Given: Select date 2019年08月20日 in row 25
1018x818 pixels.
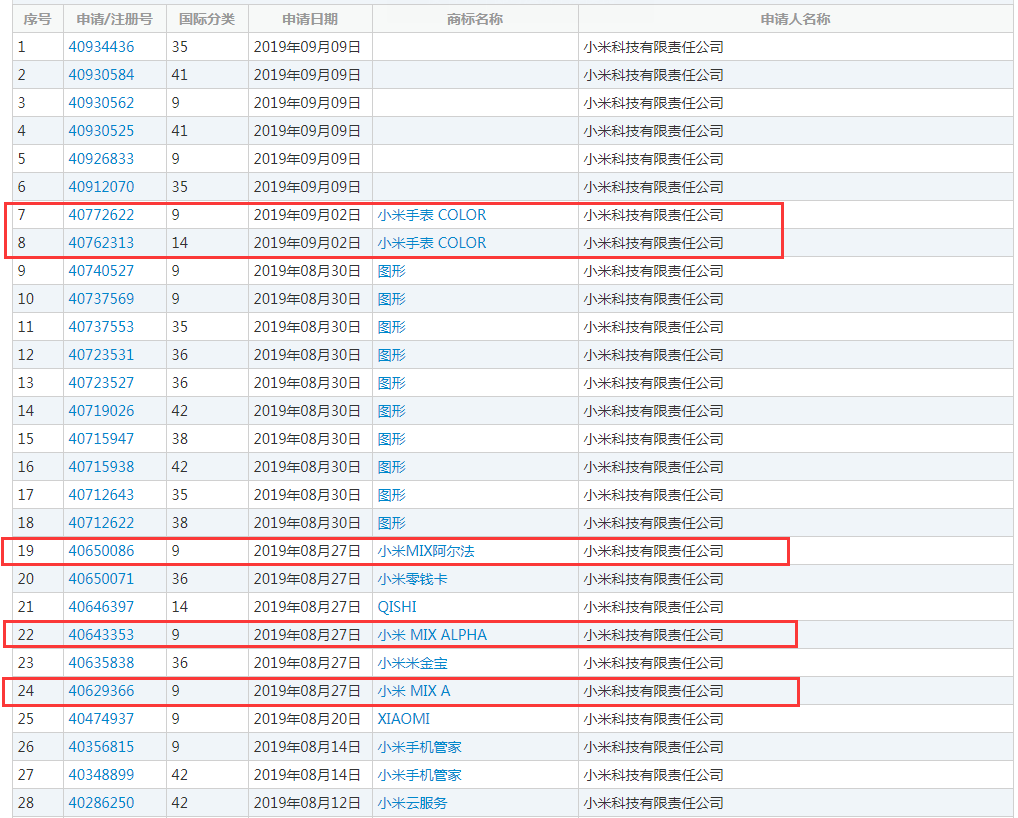Looking at the screenshot, I should (307, 719).
